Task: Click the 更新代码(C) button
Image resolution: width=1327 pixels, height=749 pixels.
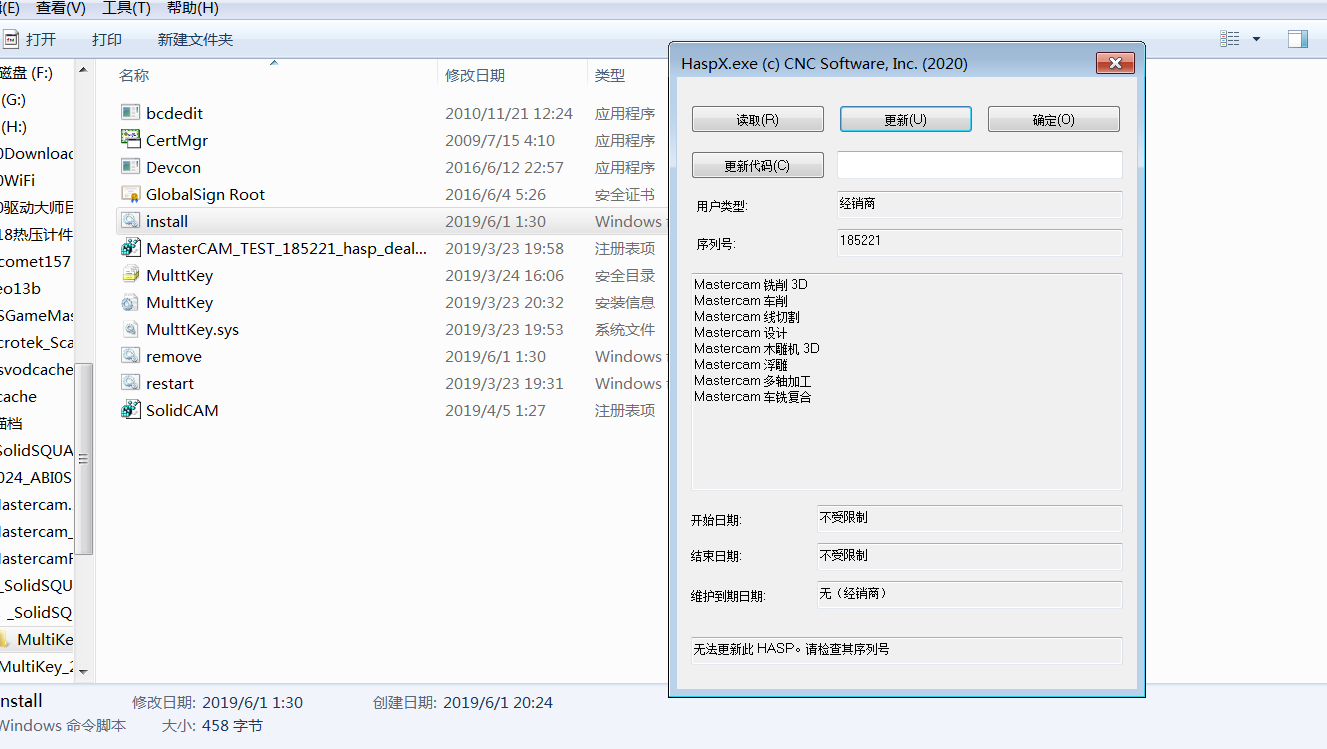Action: point(758,165)
